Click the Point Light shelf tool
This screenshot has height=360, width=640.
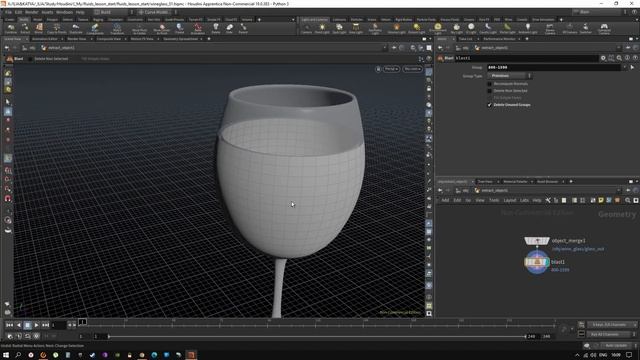[322, 29]
